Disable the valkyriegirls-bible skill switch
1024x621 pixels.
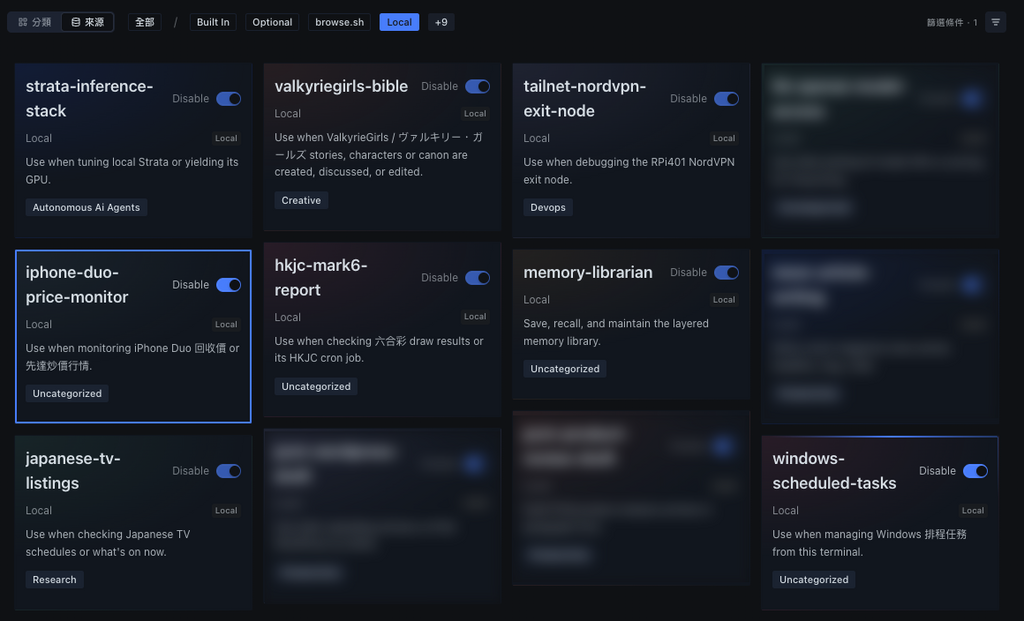point(477,86)
